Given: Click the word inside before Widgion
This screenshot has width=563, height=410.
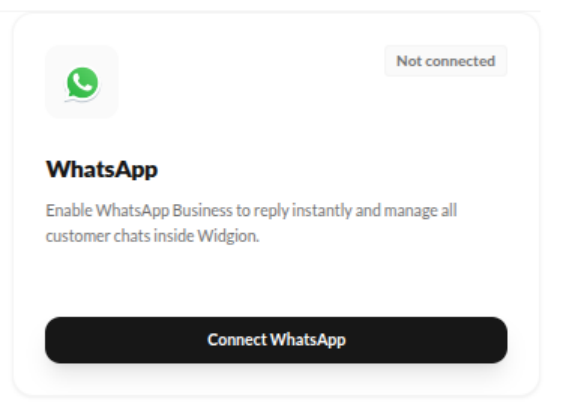Looking at the screenshot, I should (174, 236).
